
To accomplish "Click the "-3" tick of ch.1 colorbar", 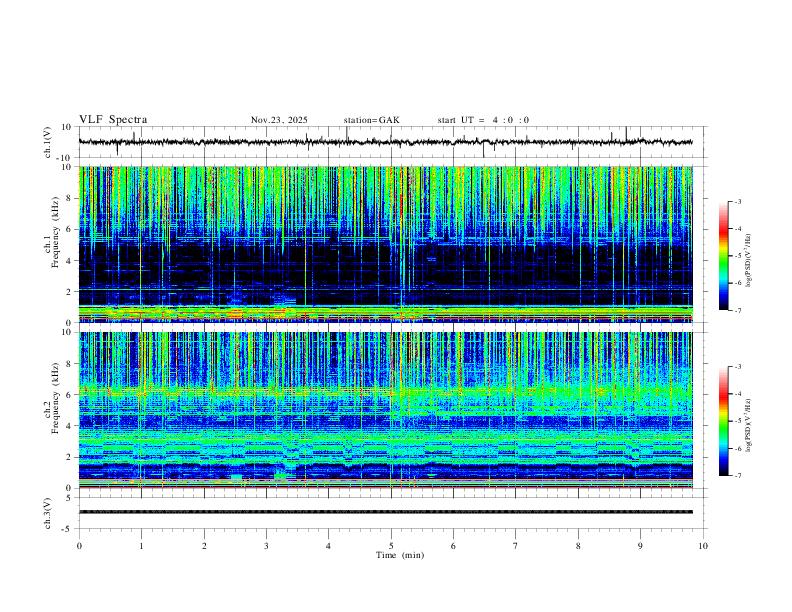I will (x=737, y=201).
